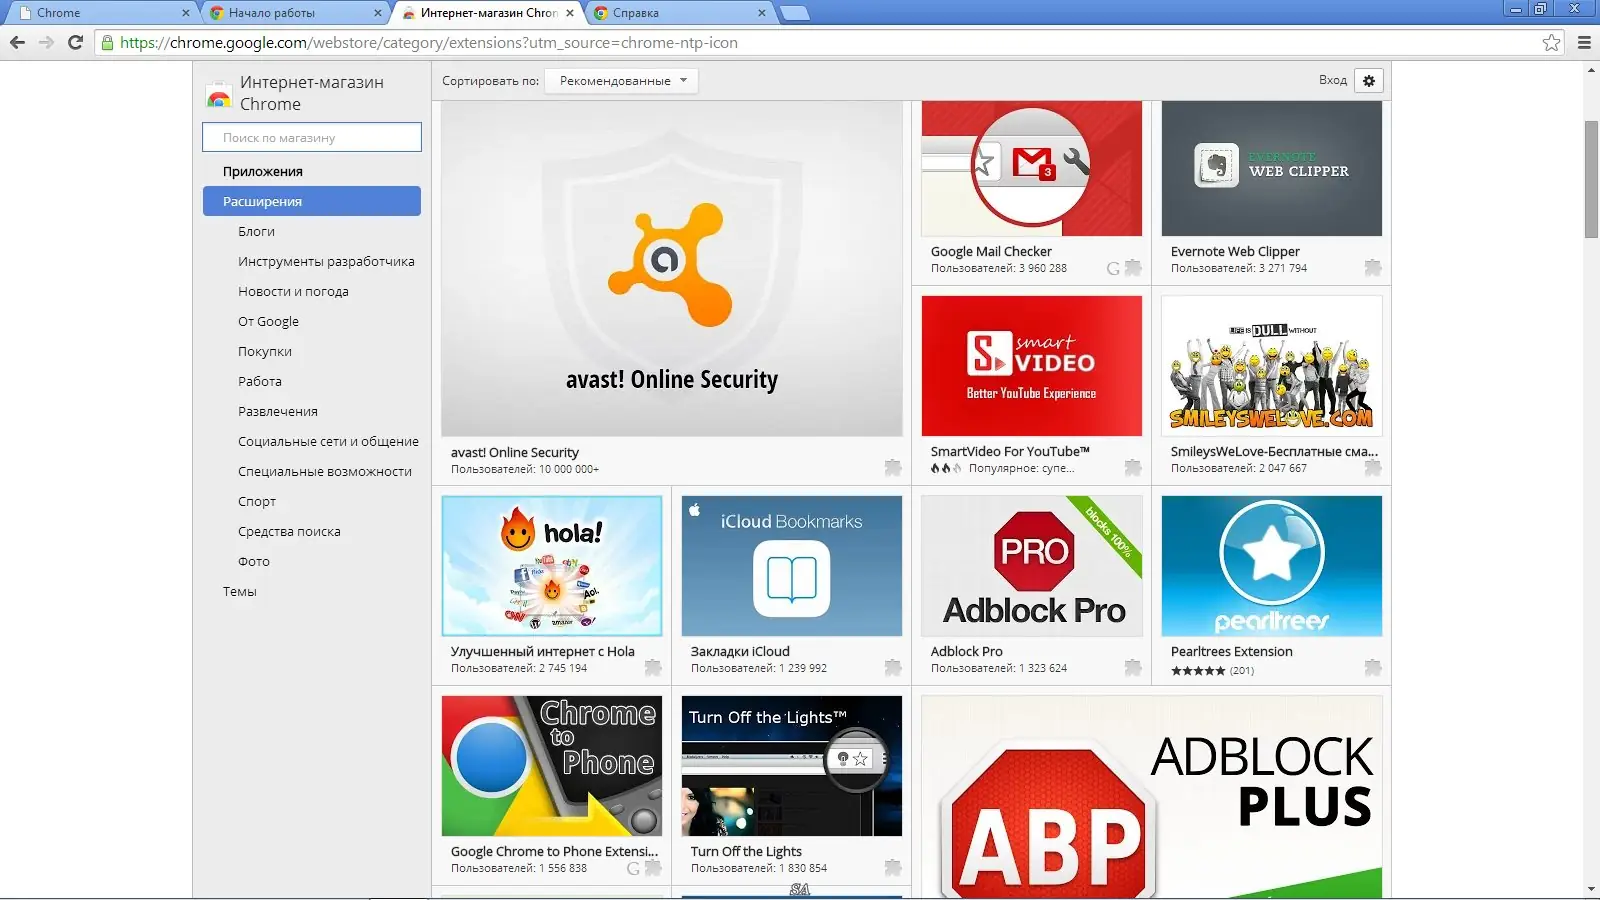The height and width of the screenshot is (900, 1600).
Task: Reload the current page
Action: click(x=75, y=42)
